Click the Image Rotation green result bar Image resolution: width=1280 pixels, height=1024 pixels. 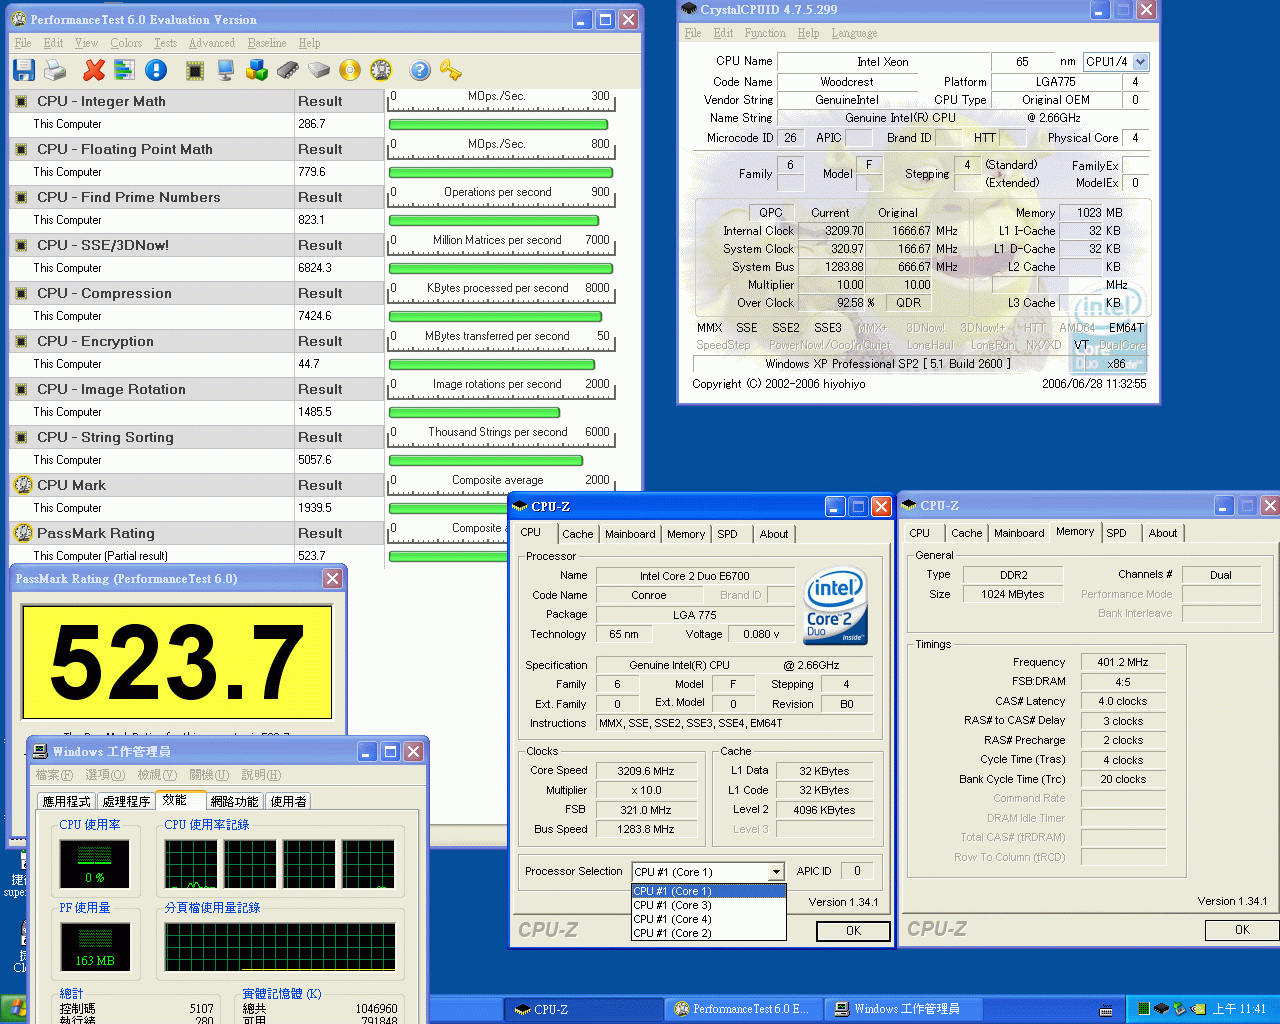pyautogui.click(x=474, y=413)
